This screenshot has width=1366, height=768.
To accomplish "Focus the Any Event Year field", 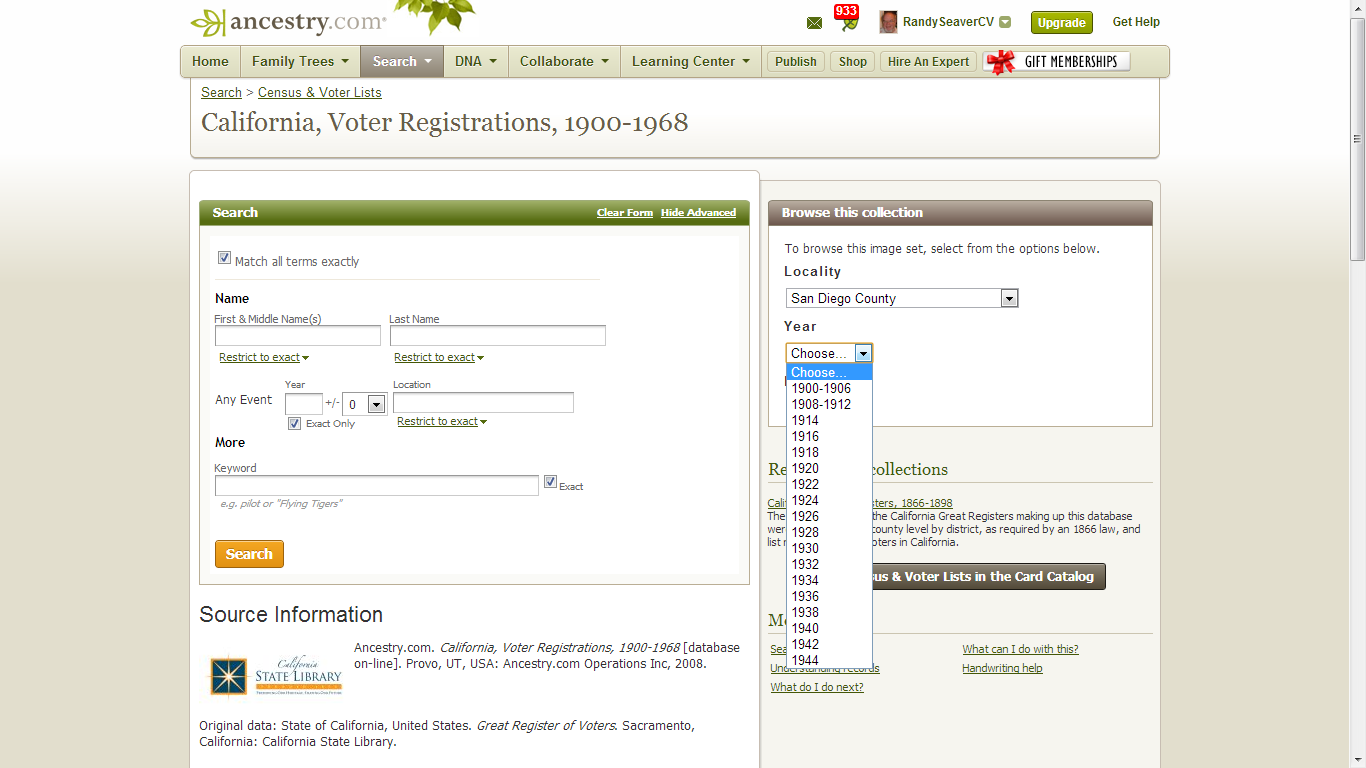I will [304, 403].
